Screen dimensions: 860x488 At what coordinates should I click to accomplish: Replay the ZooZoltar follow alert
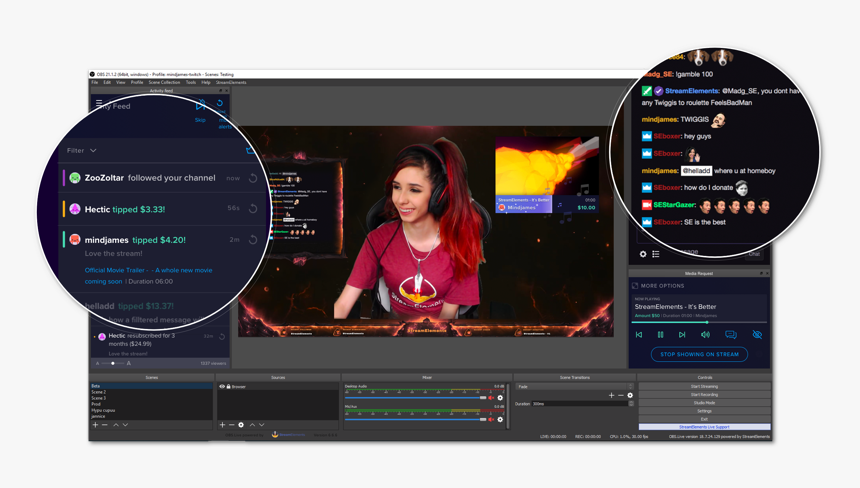tap(253, 178)
